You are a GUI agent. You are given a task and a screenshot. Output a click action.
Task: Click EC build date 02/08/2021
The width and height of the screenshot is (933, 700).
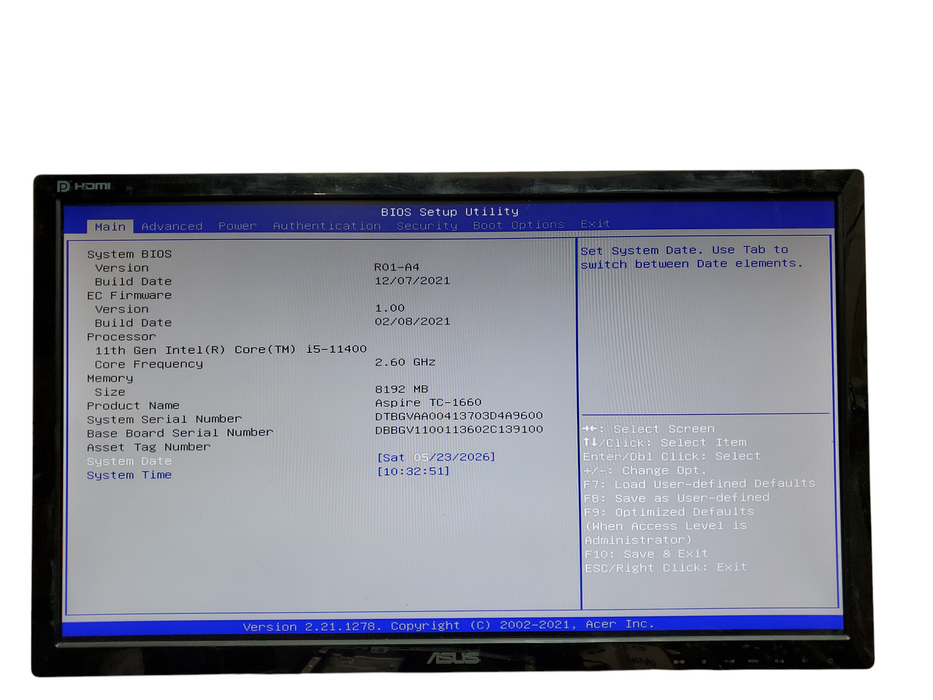click(412, 321)
